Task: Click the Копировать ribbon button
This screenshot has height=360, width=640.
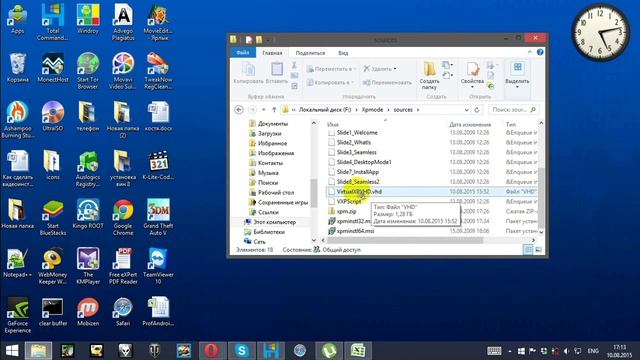Action: click(x=248, y=73)
